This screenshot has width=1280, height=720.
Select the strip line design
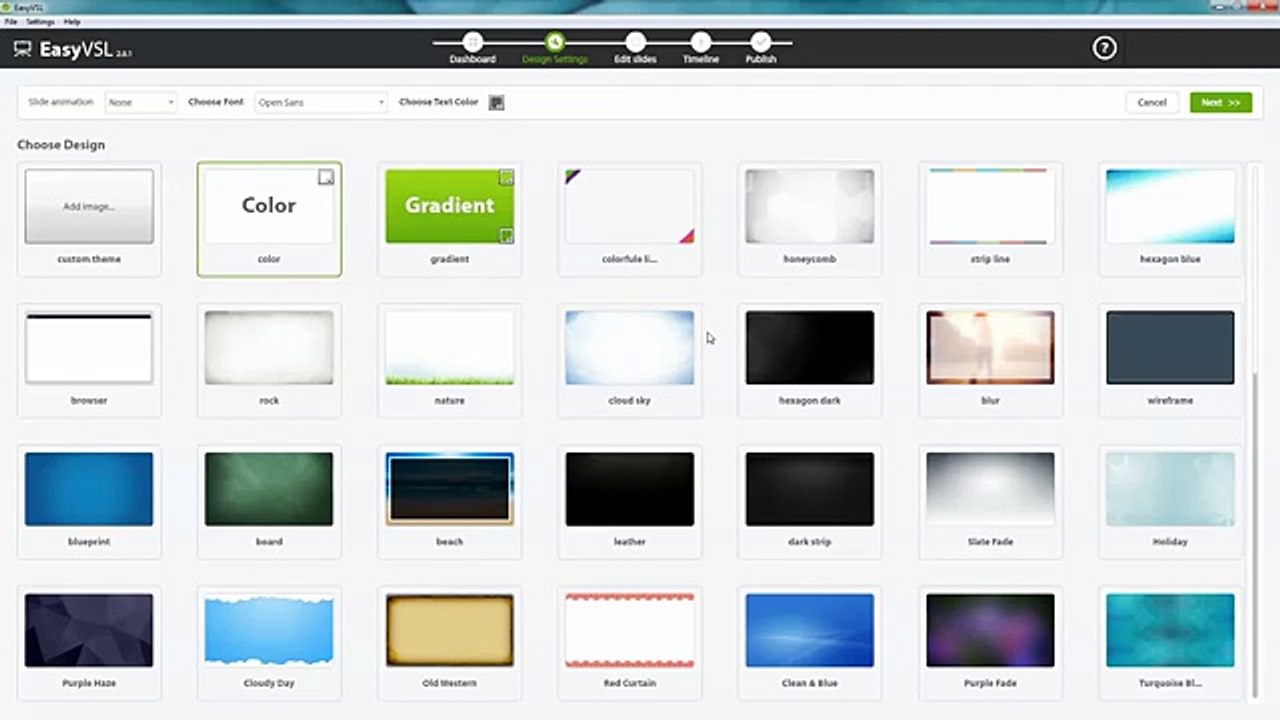pos(990,219)
